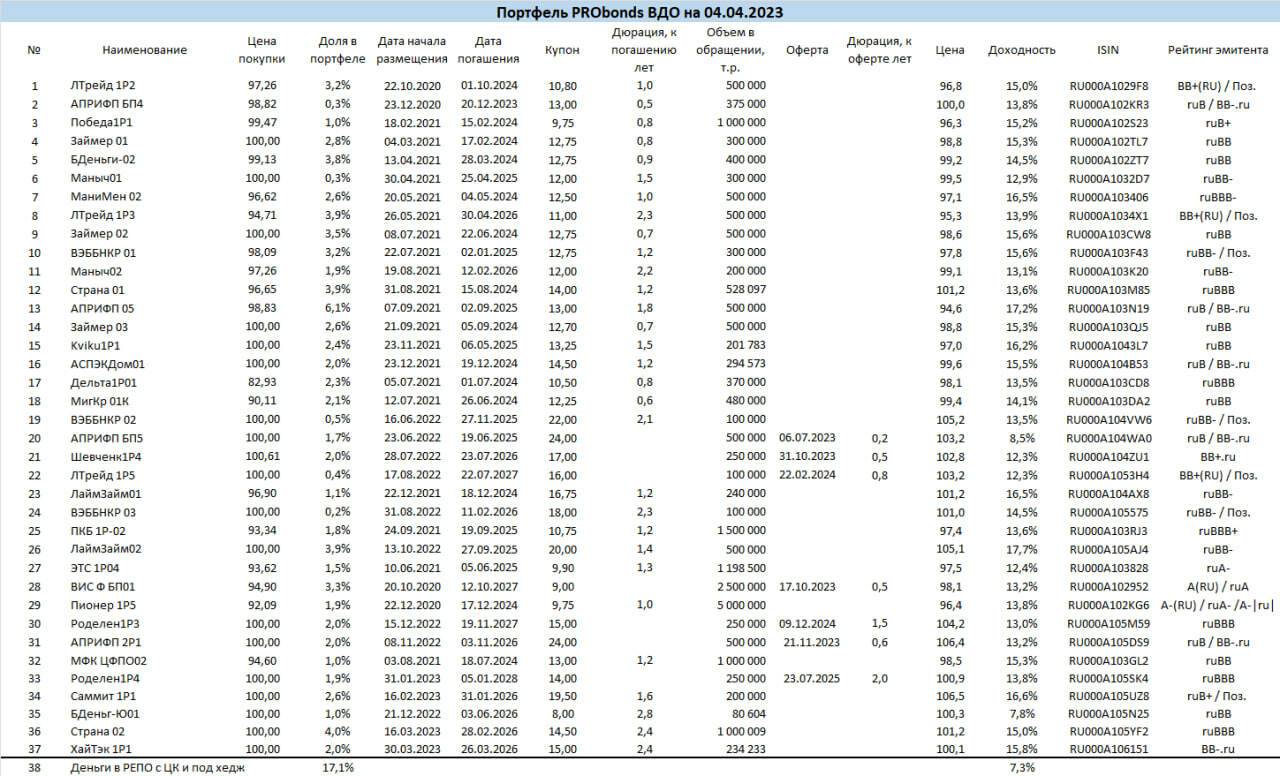
Task: Click the offer date 23.07.2025
Action: [x=812, y=678]
